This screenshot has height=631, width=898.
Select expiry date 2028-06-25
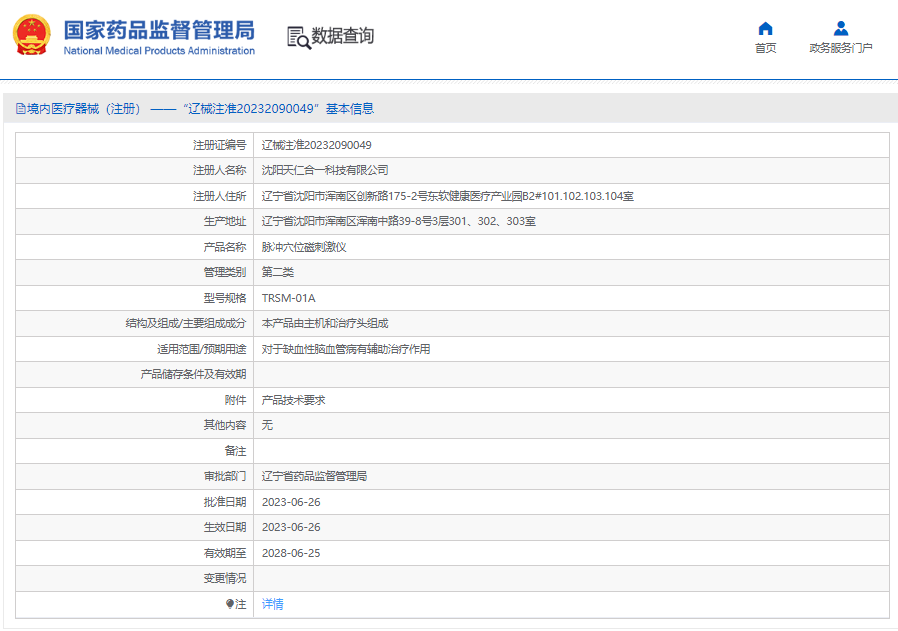[291, 553]
